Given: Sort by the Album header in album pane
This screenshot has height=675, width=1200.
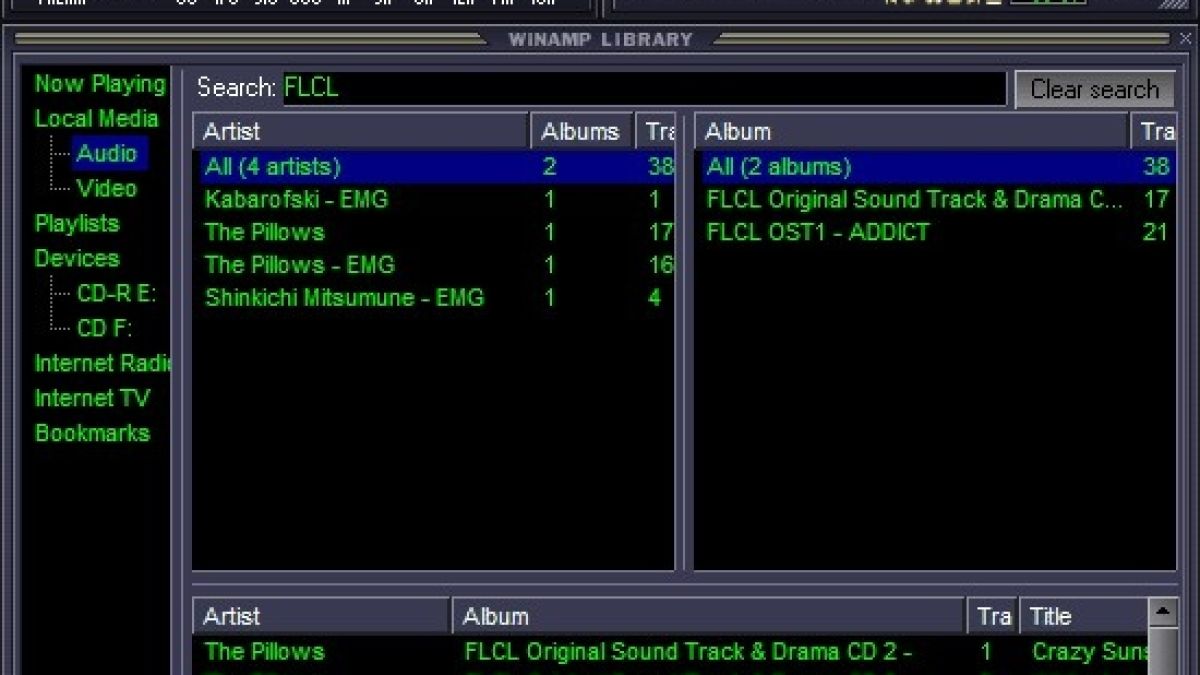Looking at the screenshot, I should [x=912, y=131].
